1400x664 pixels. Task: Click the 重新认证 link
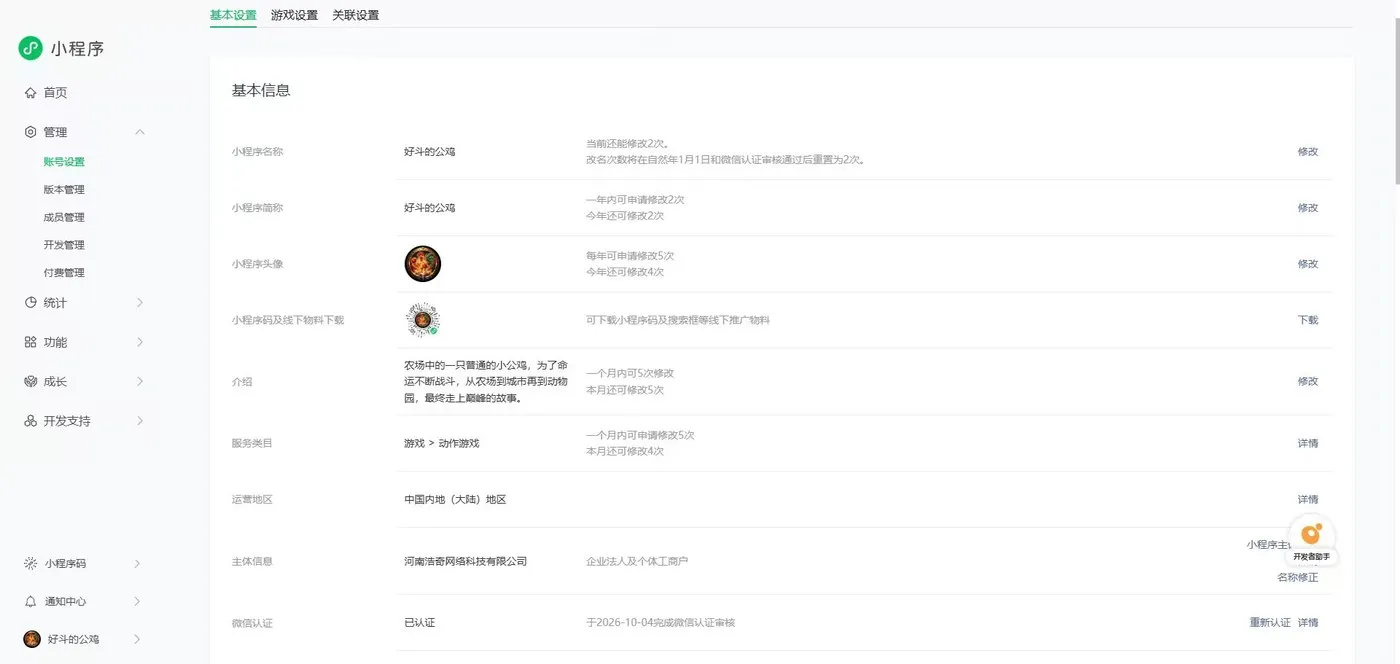(x=1270, y=623)
